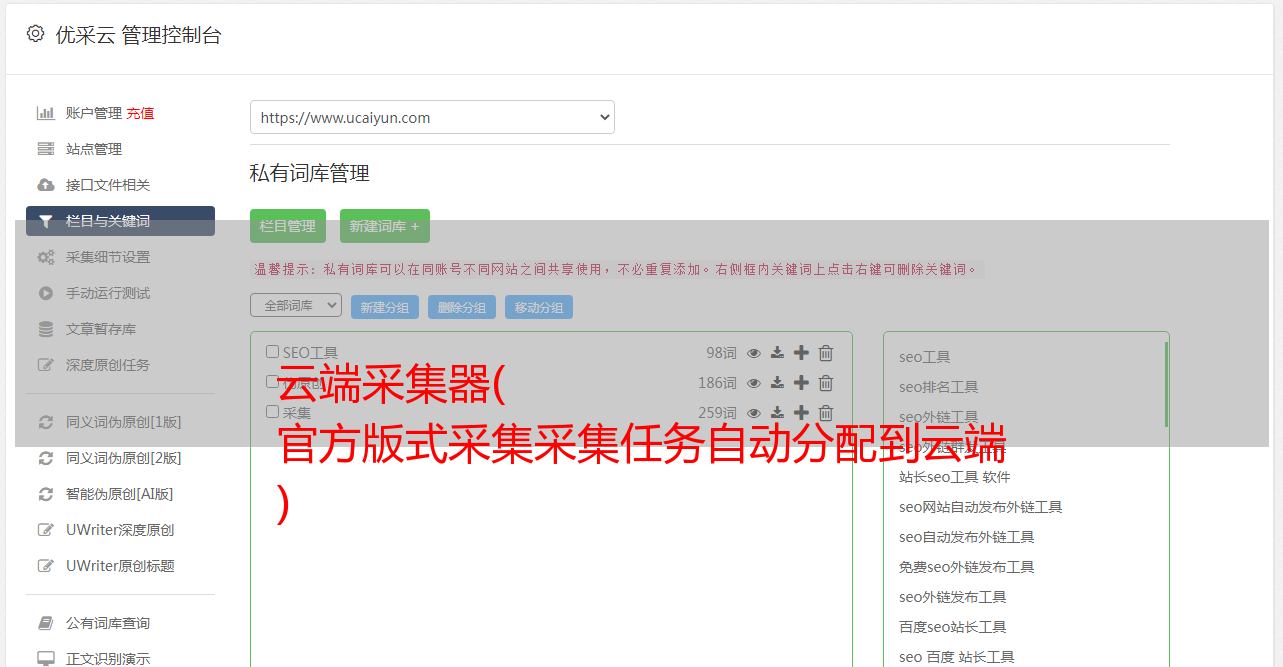
Task: Add keywords to SEO工具 with plus icon
Action: pos(801,353)
